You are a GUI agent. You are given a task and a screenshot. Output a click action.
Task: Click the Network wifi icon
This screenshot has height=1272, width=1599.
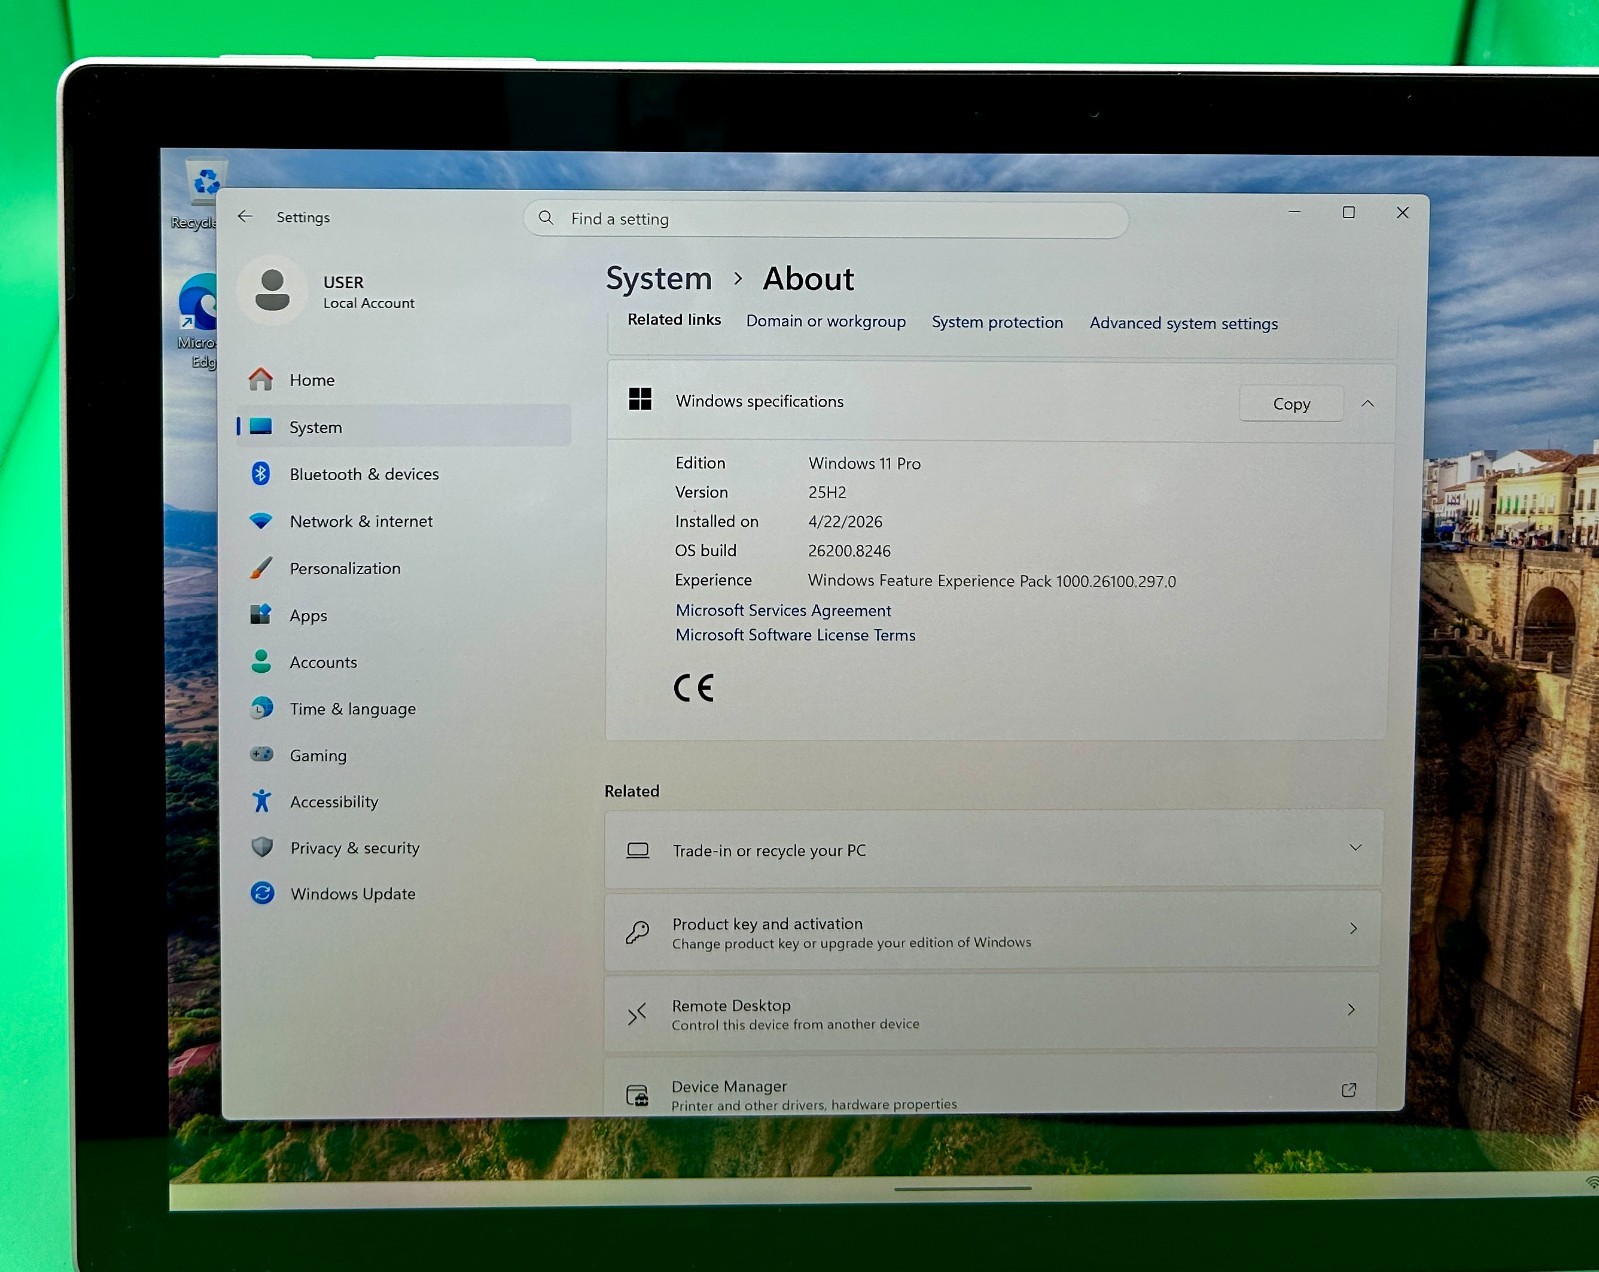(261, 520)
